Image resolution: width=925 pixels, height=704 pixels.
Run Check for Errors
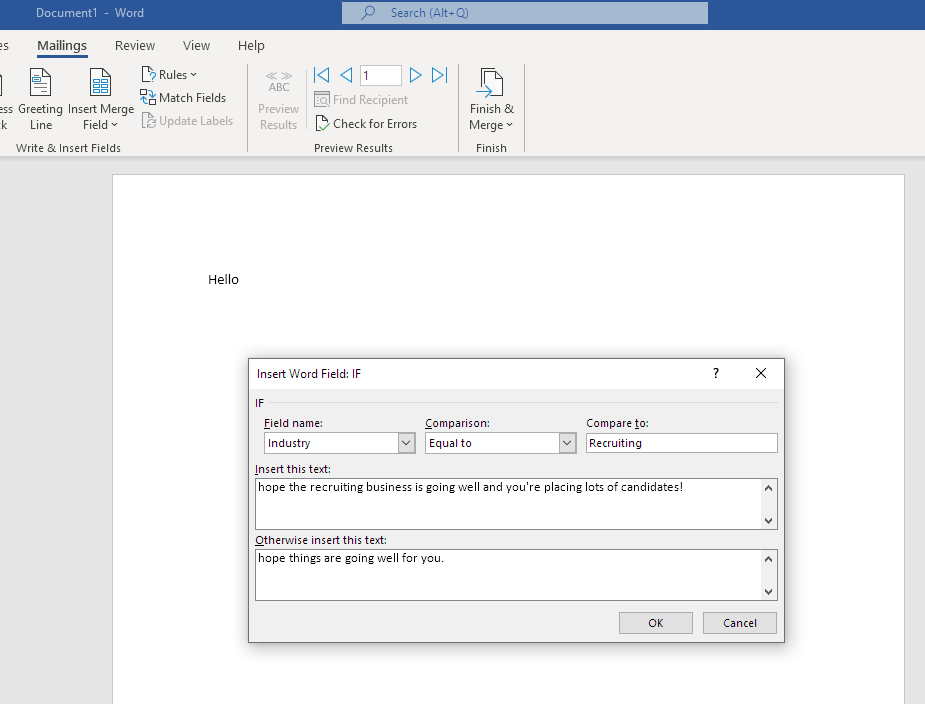point(366,123)
